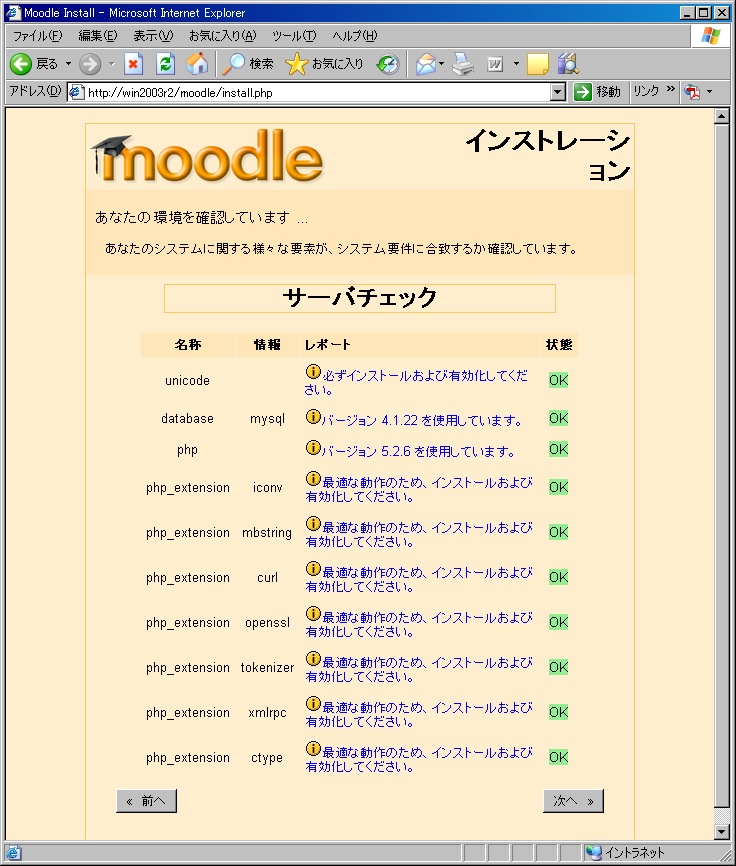Click the 状態 column header
The height and width of the screenshot is (866, 736).
pyautogui.click(x=559, y=345)
